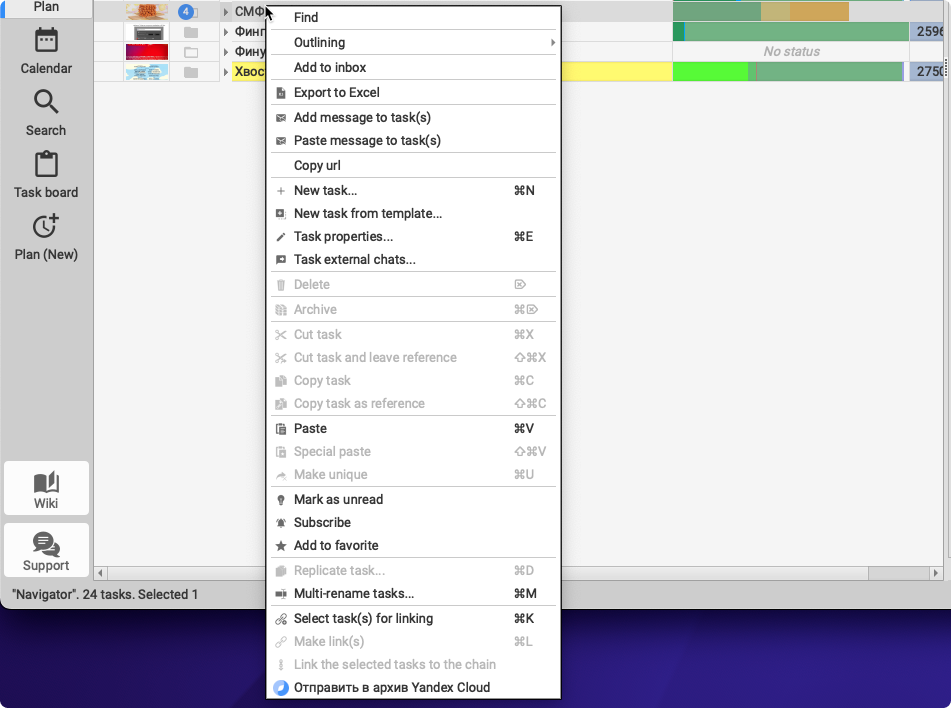Expand the Outlining submenu

(x=319, y=42)
